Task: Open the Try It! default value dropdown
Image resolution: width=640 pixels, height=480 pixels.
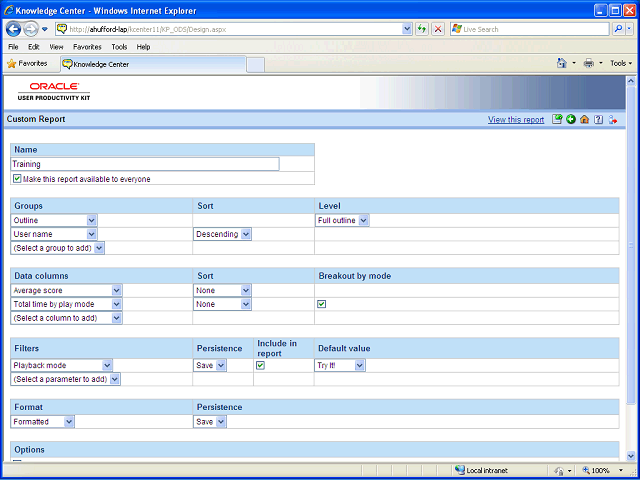Action: 340,365
